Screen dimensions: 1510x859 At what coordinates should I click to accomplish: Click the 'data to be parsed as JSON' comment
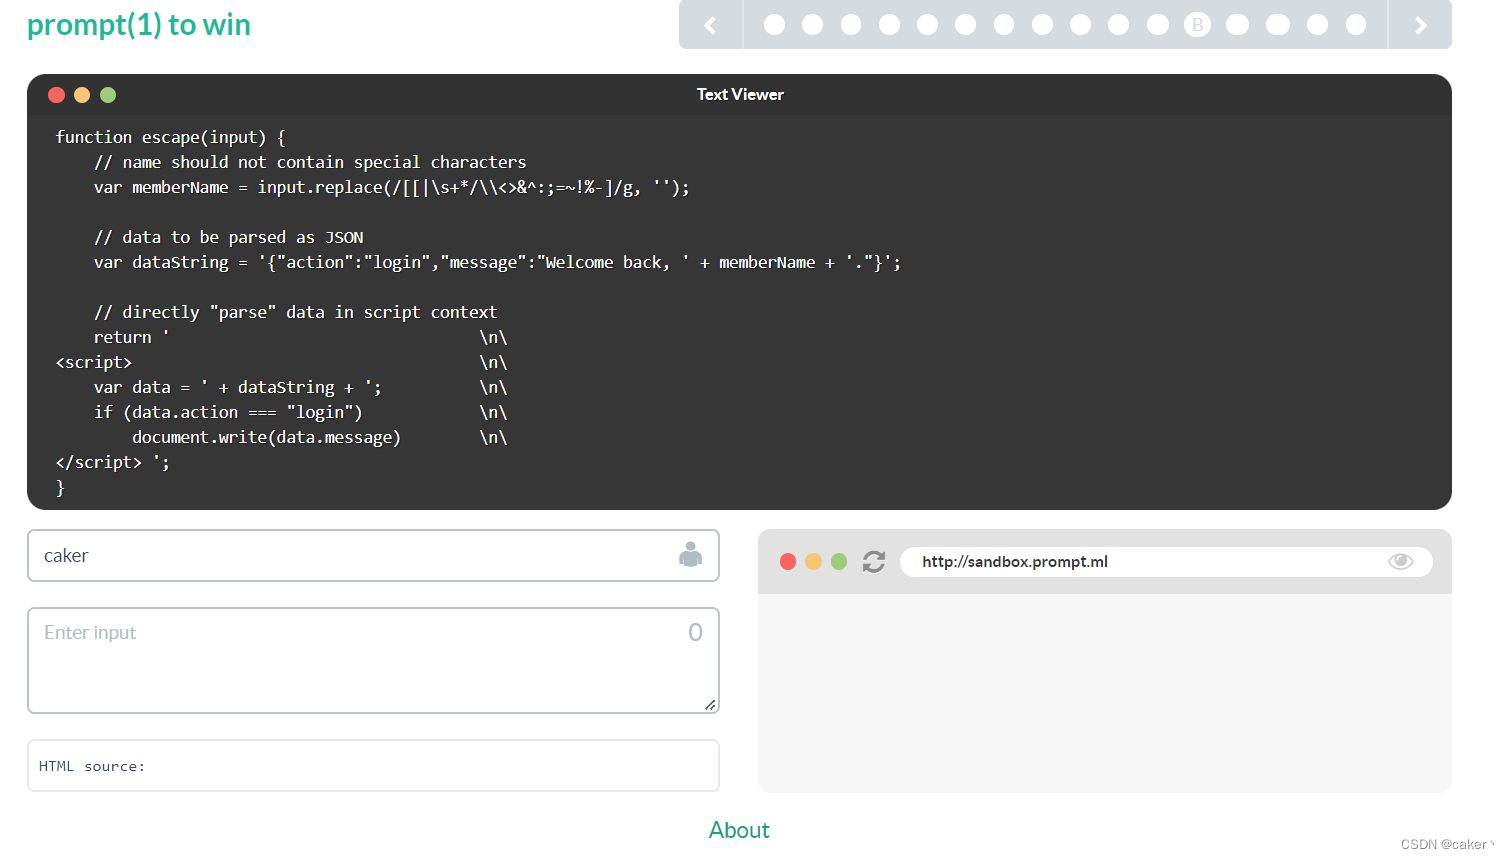click(x=228, y=237)
